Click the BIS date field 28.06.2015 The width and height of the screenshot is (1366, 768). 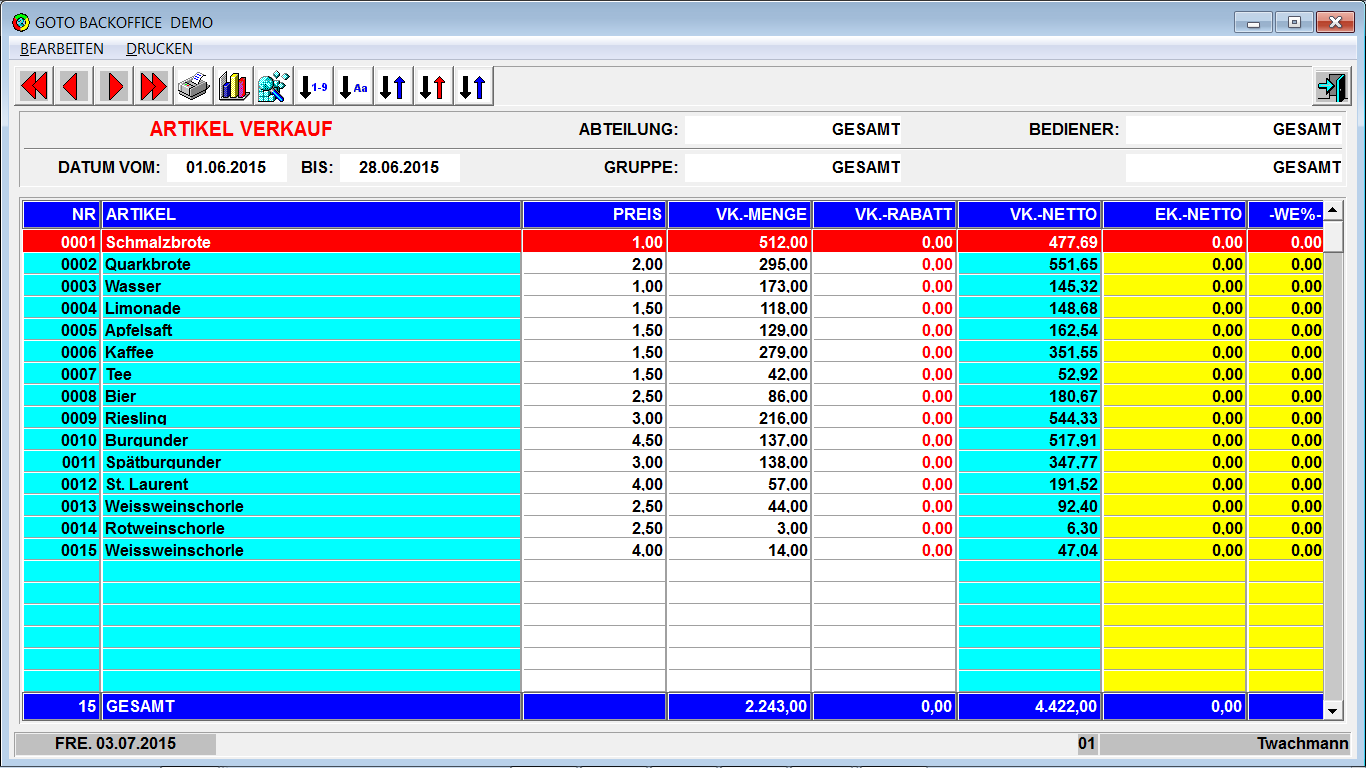pyautogui.click(x=399, y=168)
